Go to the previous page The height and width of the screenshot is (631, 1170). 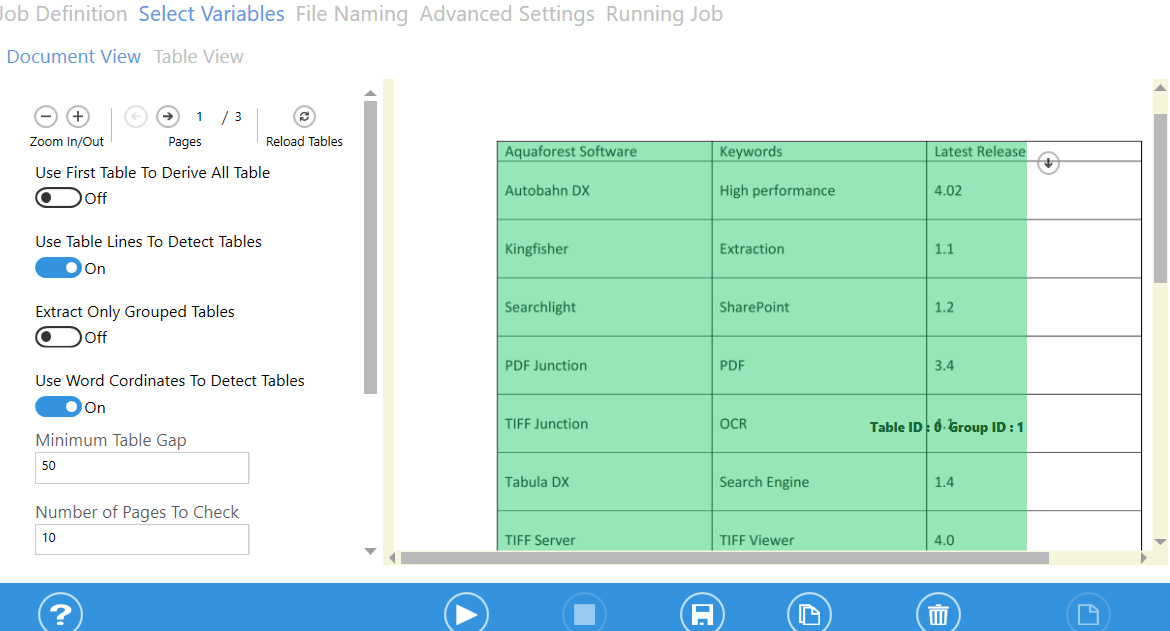(135, 116)
